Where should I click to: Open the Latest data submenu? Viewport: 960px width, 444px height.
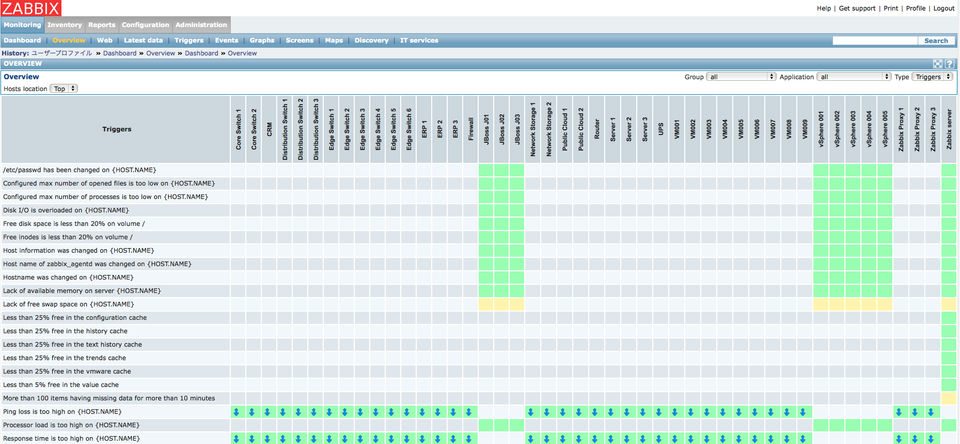point(143,40)
